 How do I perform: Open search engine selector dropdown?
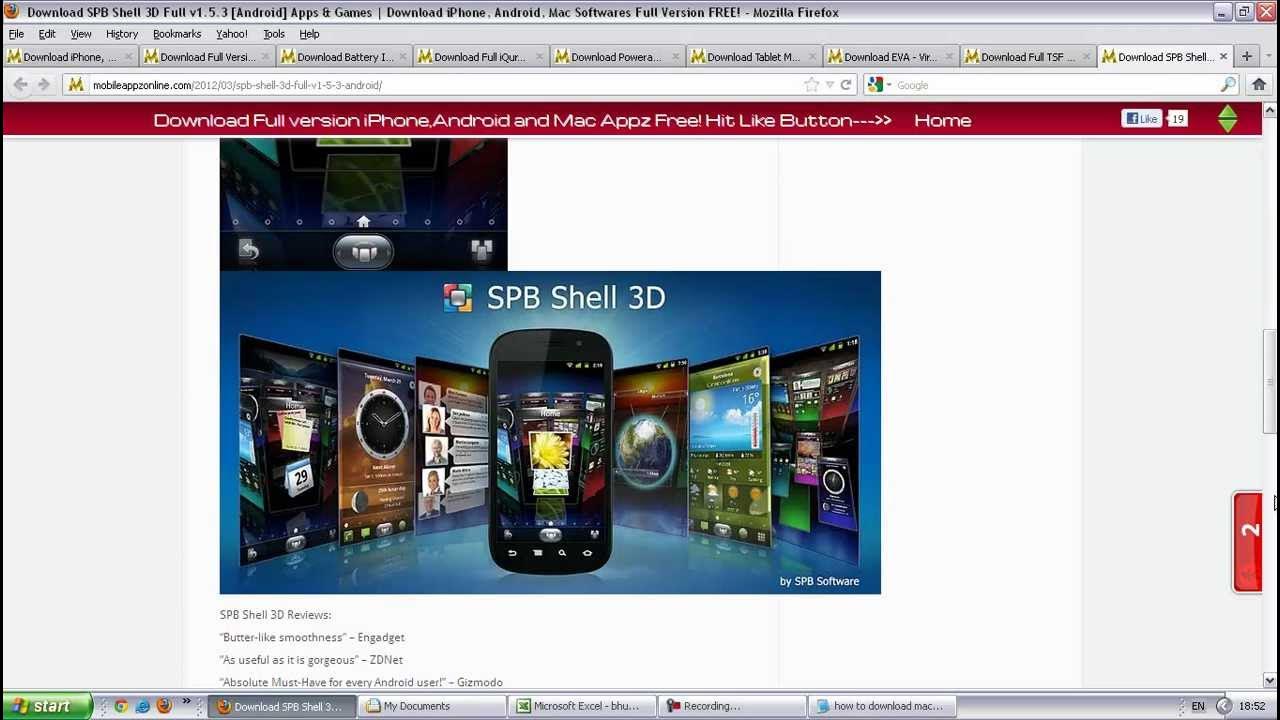(x=879, y=85)
